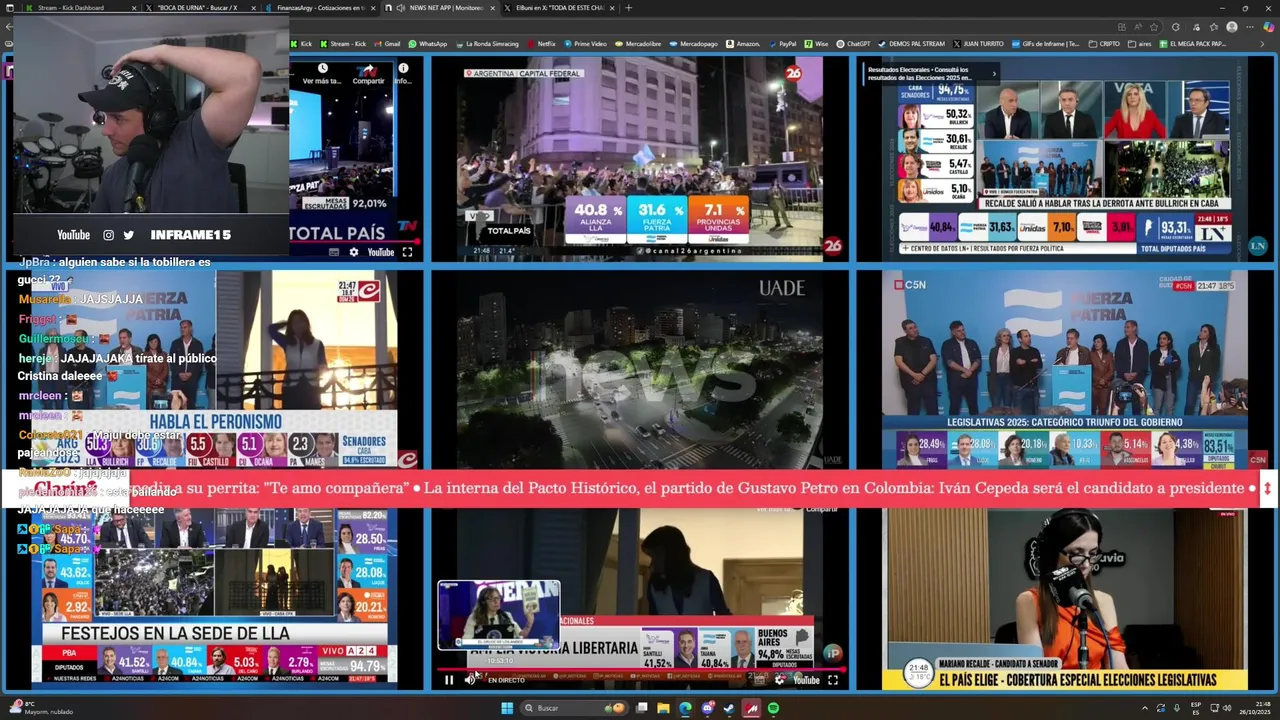Open Discord from the taskbar
Screen dimensions: 1280x720
click(707, 708)
